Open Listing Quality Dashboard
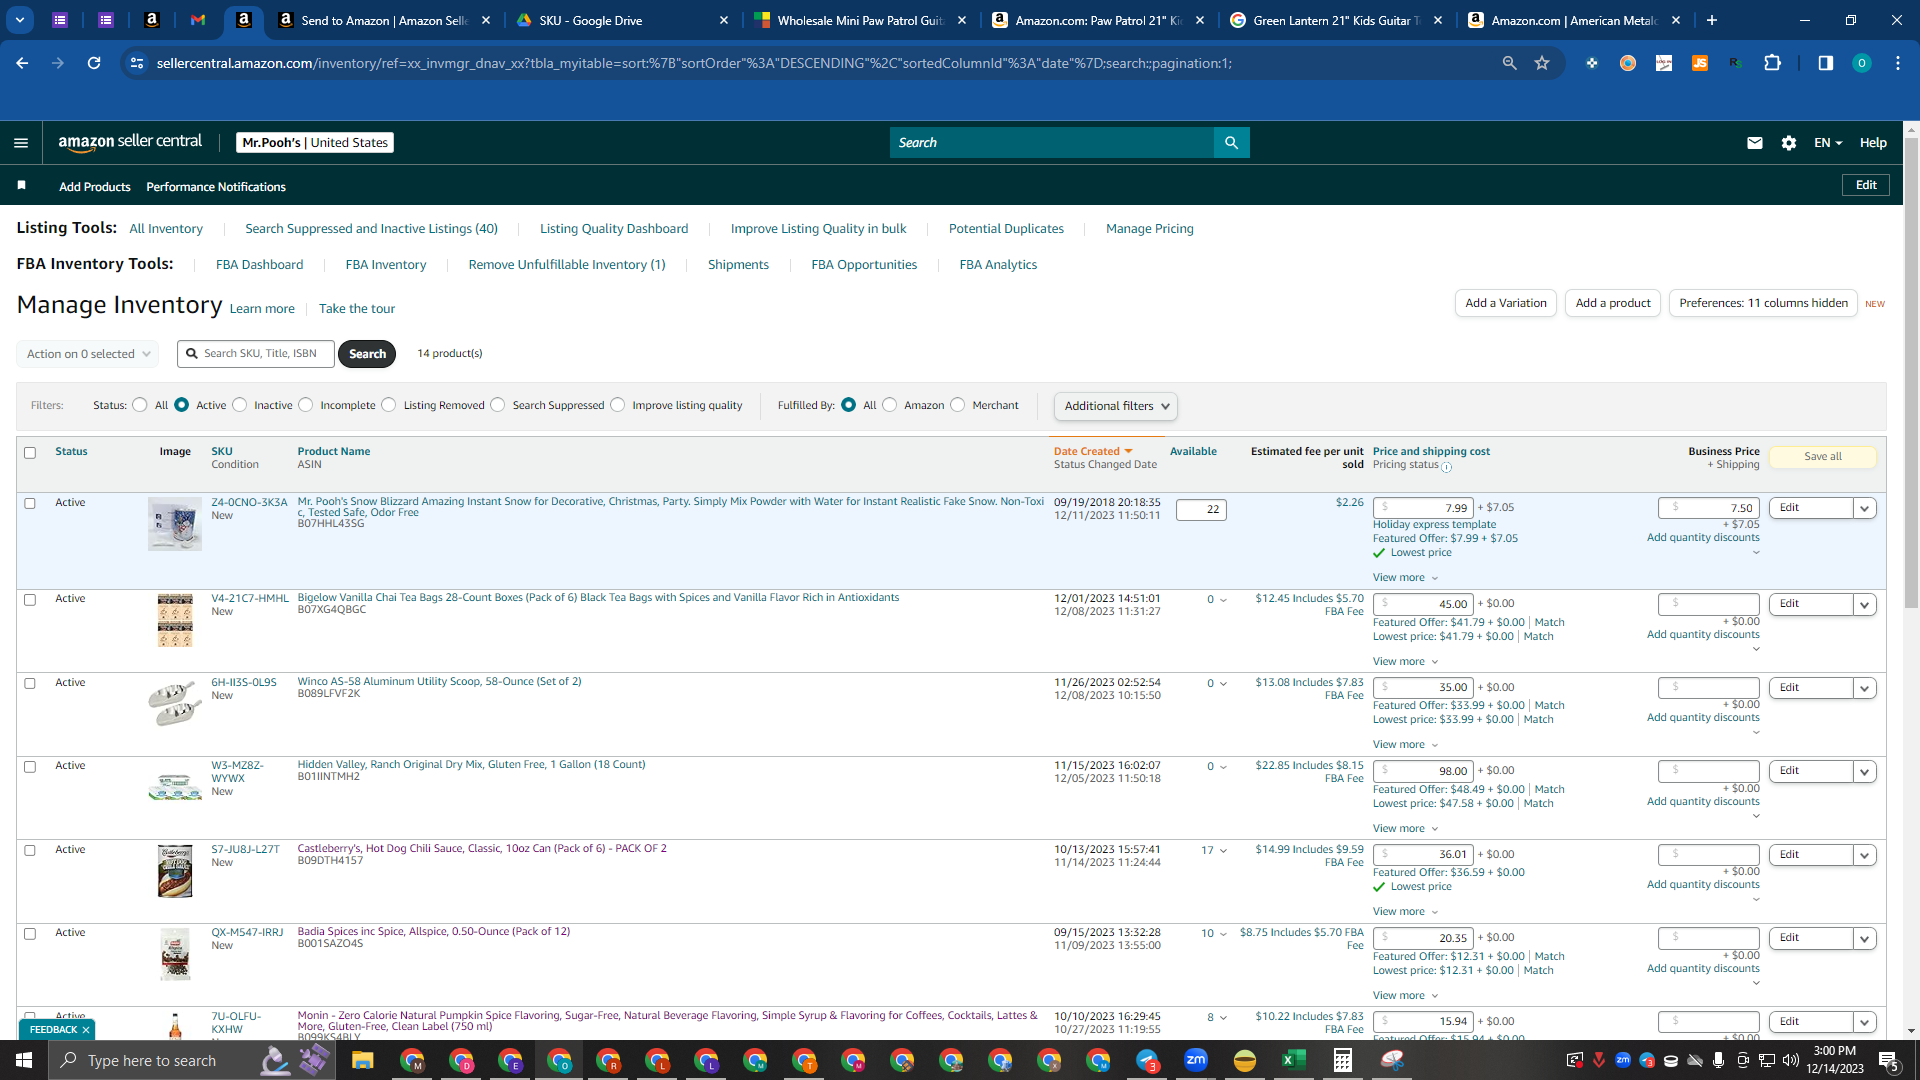This screenshot has width=1920, height=1080. point(614,229)
